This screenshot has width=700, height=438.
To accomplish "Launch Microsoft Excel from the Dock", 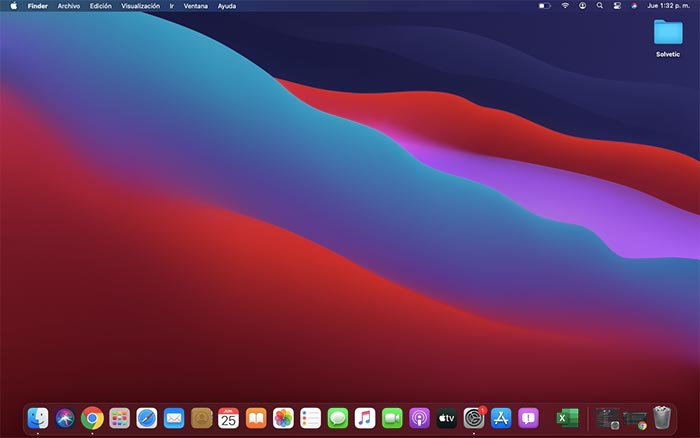I will (566, 418).
